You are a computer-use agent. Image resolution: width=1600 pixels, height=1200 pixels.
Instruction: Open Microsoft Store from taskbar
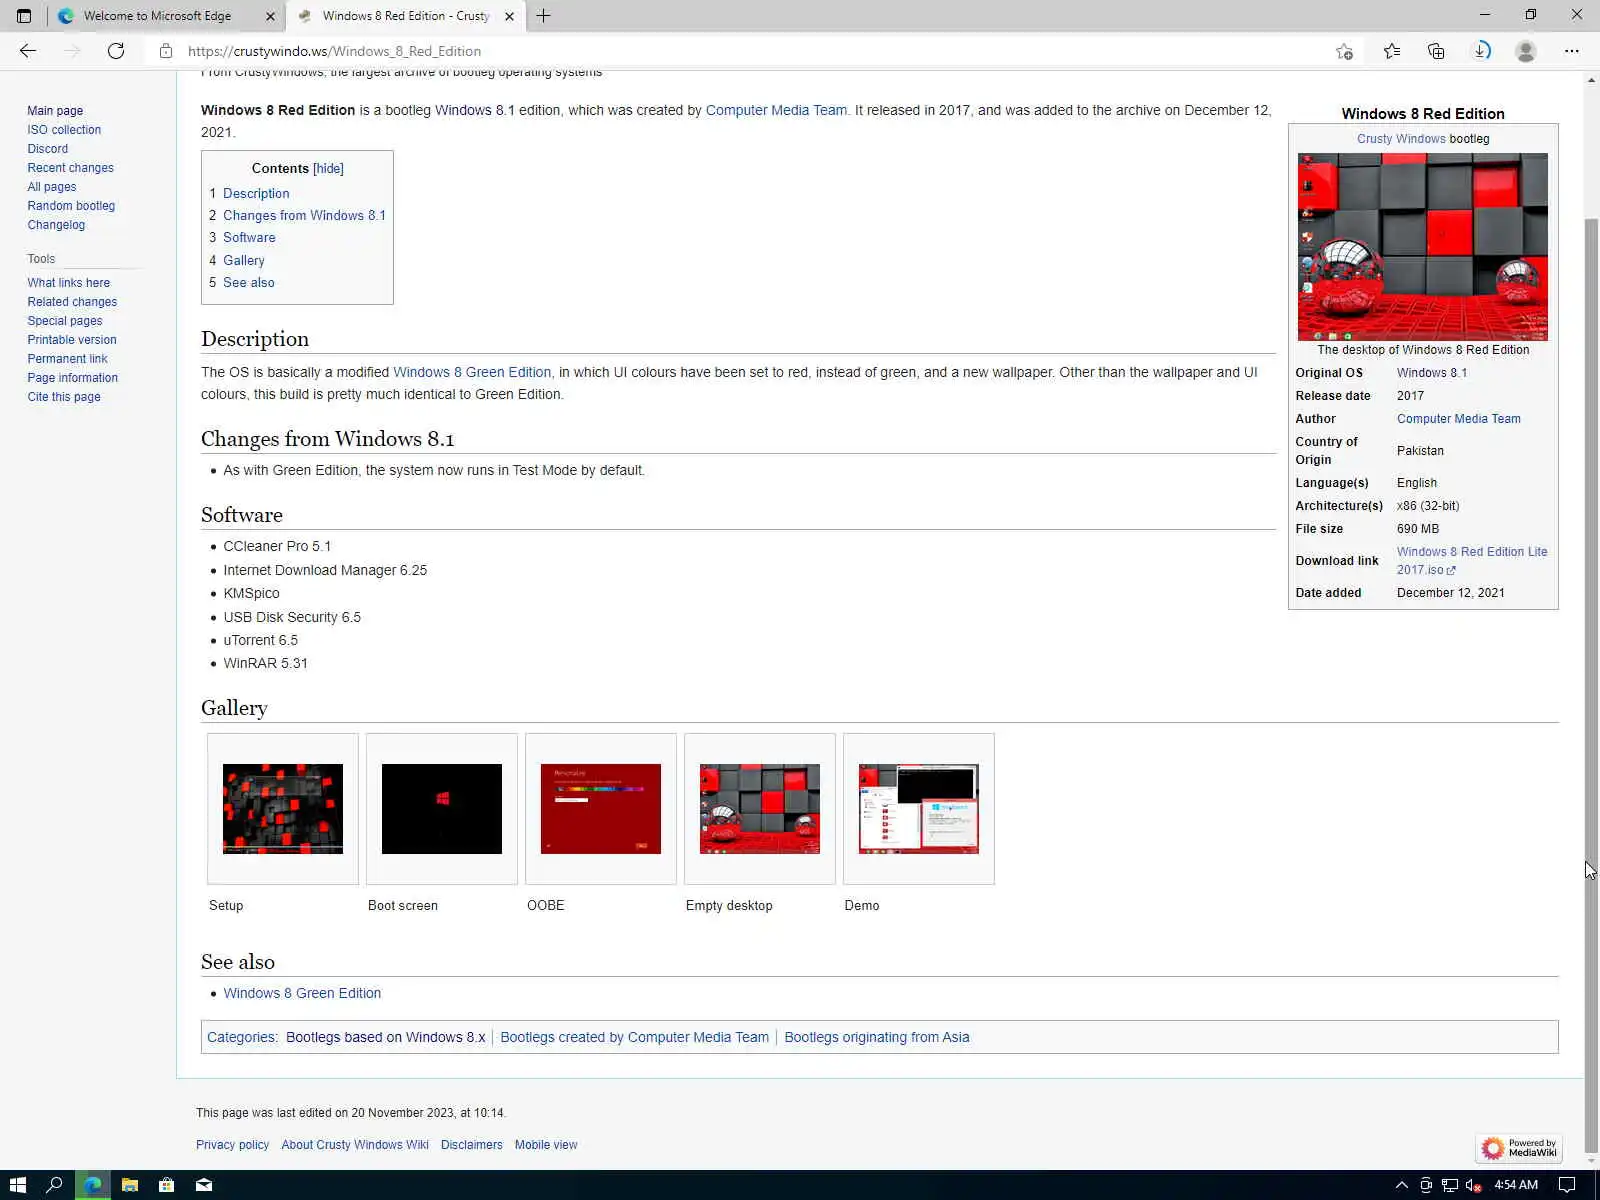(x=166, y=1185)
